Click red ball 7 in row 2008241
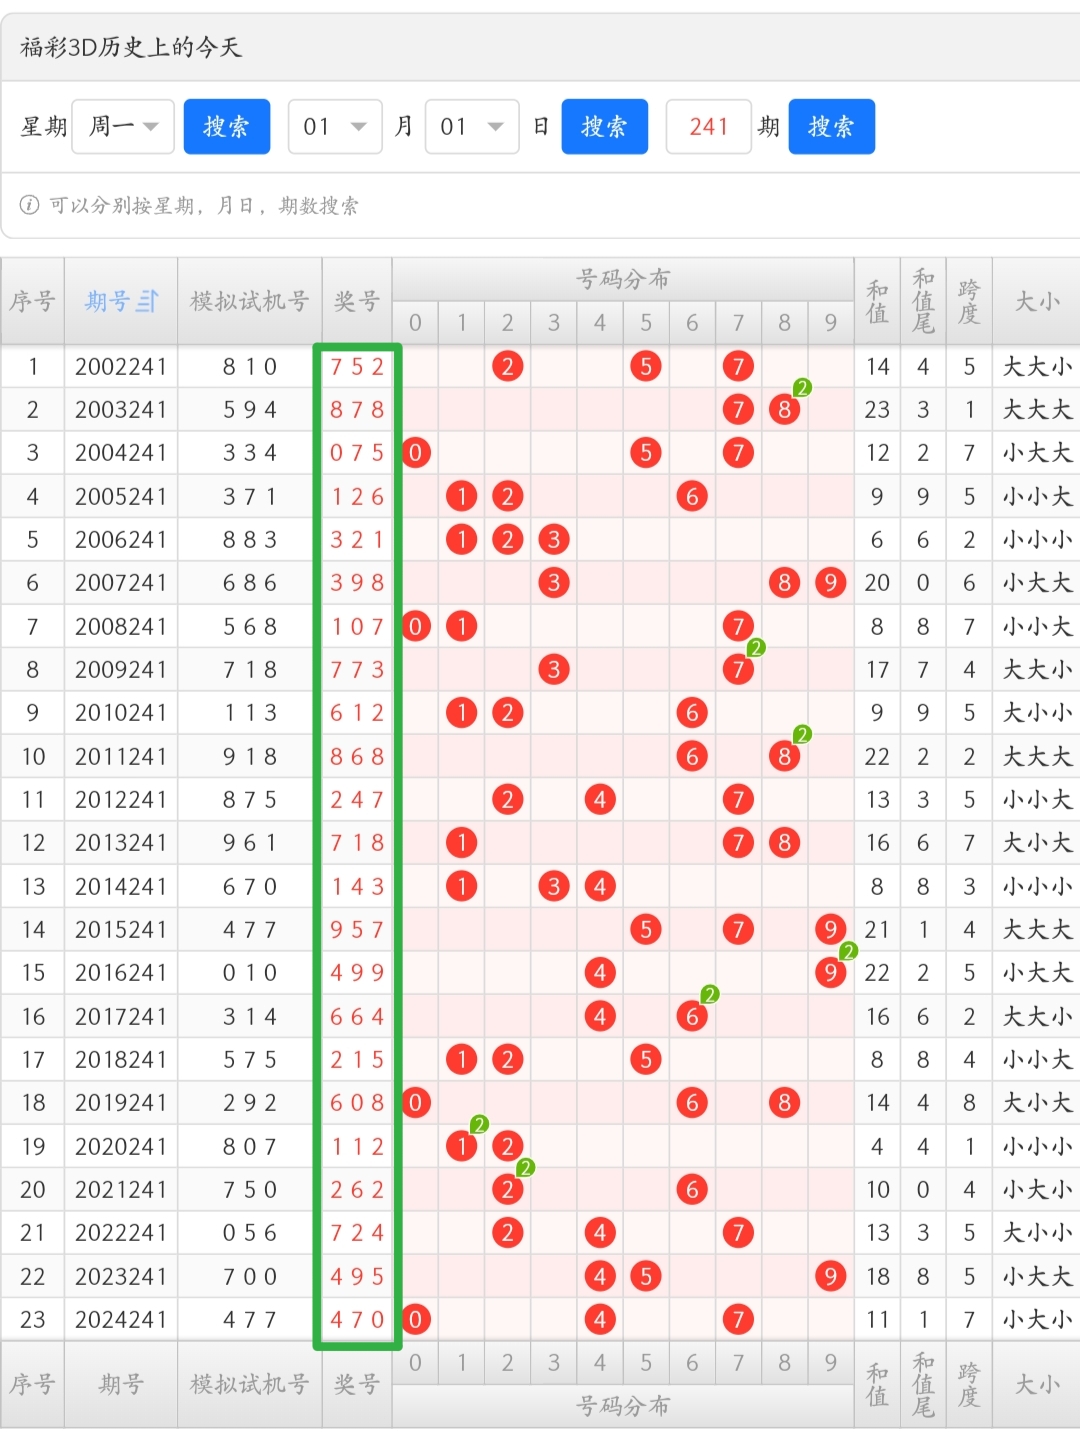The width and height of the screenshot is (1080, 1438). [738, 627]
